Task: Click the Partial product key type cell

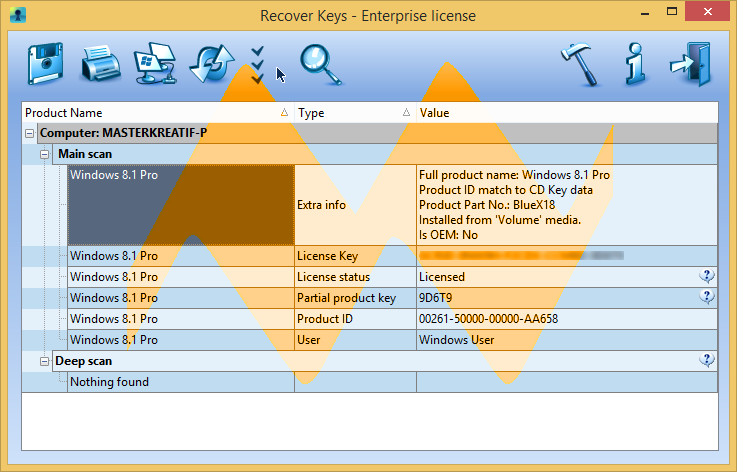Action: [x=355, y=298]
